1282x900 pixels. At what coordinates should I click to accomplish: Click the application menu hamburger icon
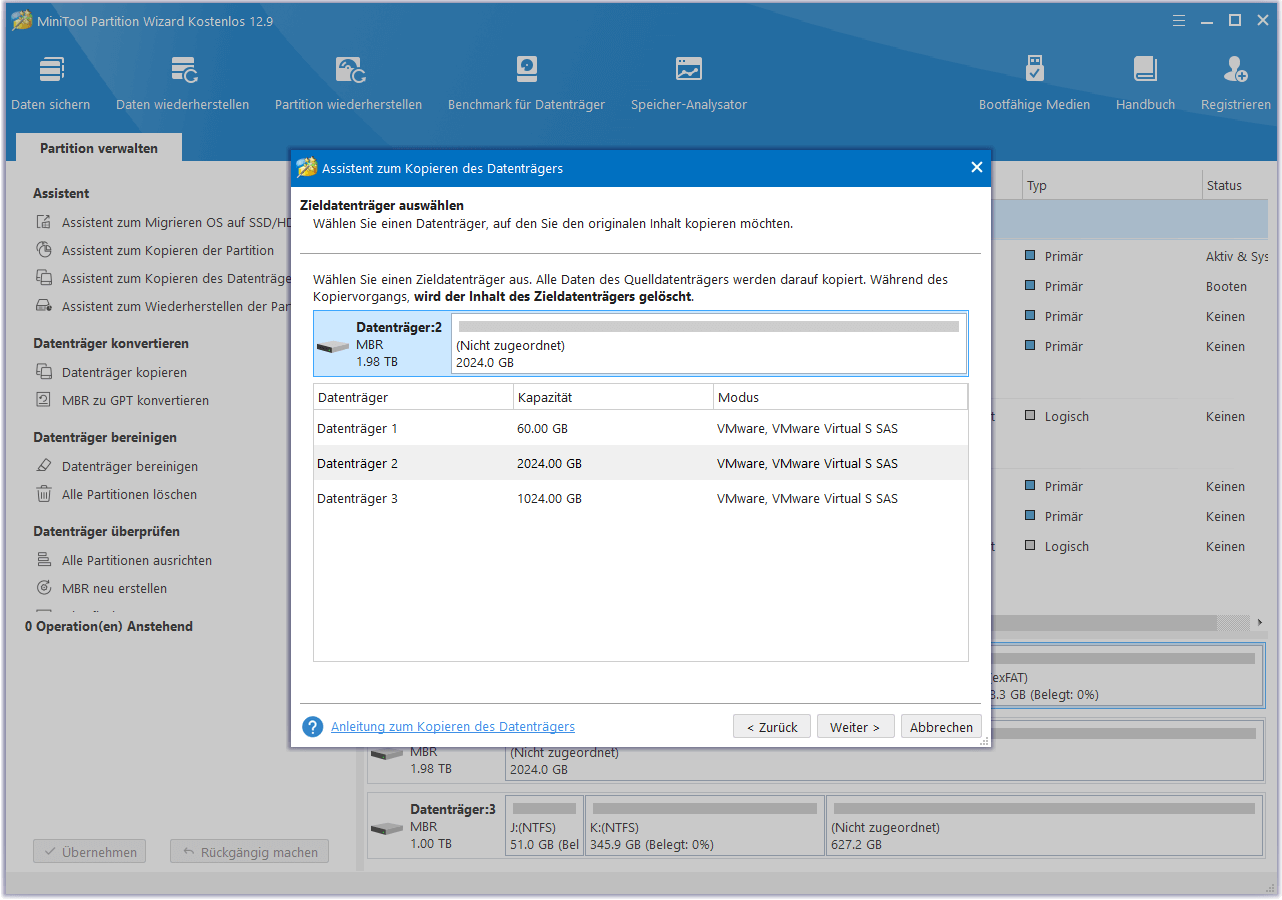tap(1179, 20)
